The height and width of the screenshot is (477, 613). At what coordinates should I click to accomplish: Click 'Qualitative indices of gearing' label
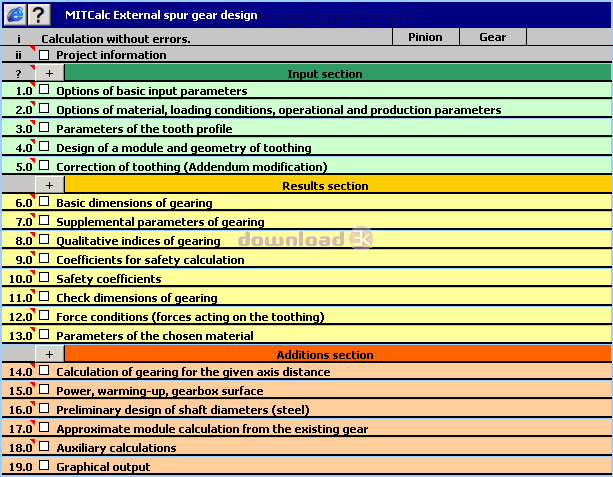point(138,241)
